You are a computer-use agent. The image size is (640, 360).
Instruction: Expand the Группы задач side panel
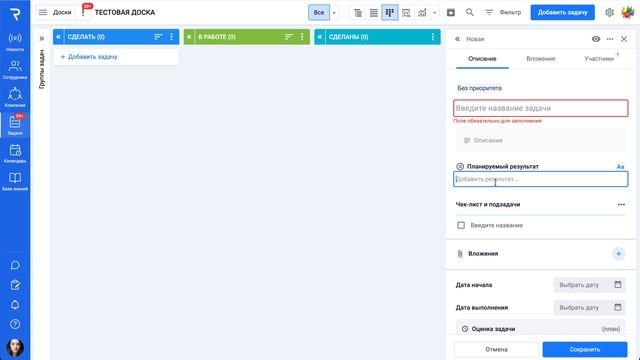(41, 38)
